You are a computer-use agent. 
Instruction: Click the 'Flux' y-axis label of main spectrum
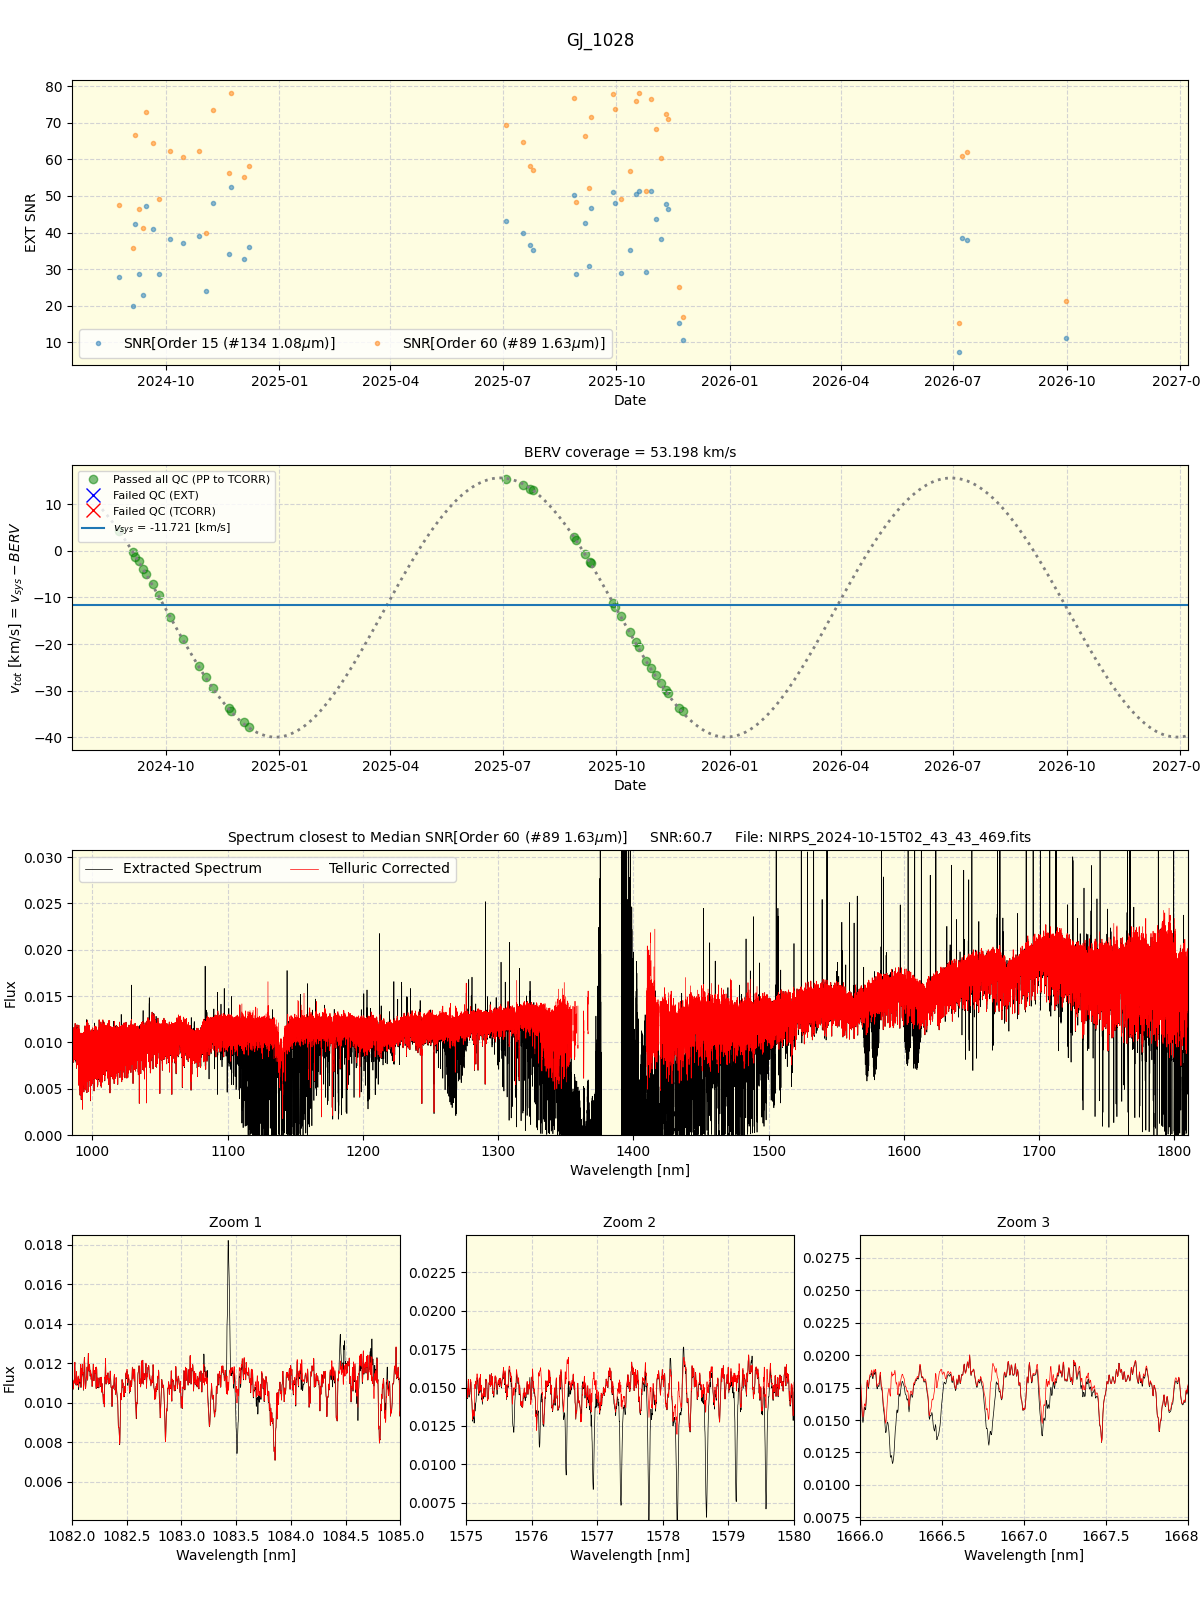pyautogui.click(x=11, y=993)
